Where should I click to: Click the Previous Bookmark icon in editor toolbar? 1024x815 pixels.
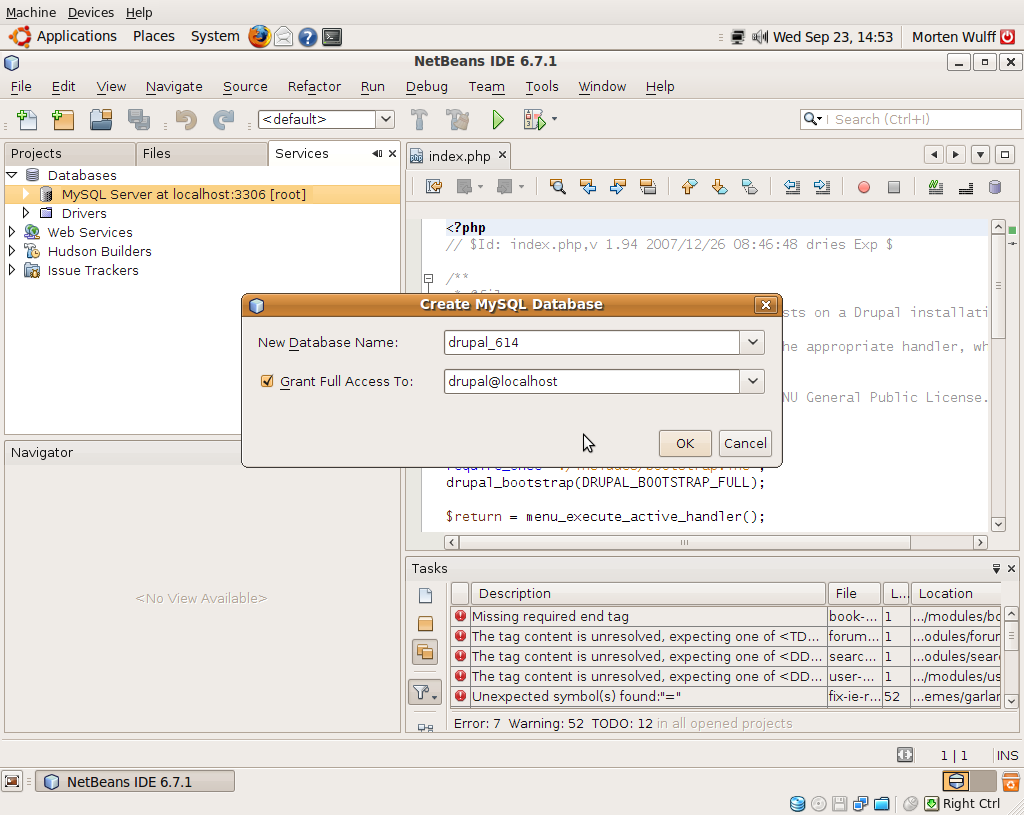tap(689, 187)
